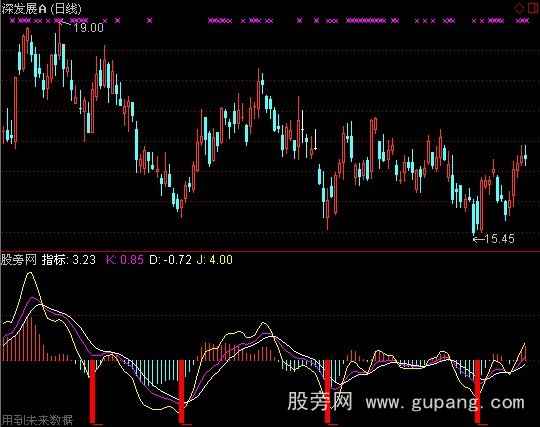Click the second red buy-signal bar

[181, 391]
